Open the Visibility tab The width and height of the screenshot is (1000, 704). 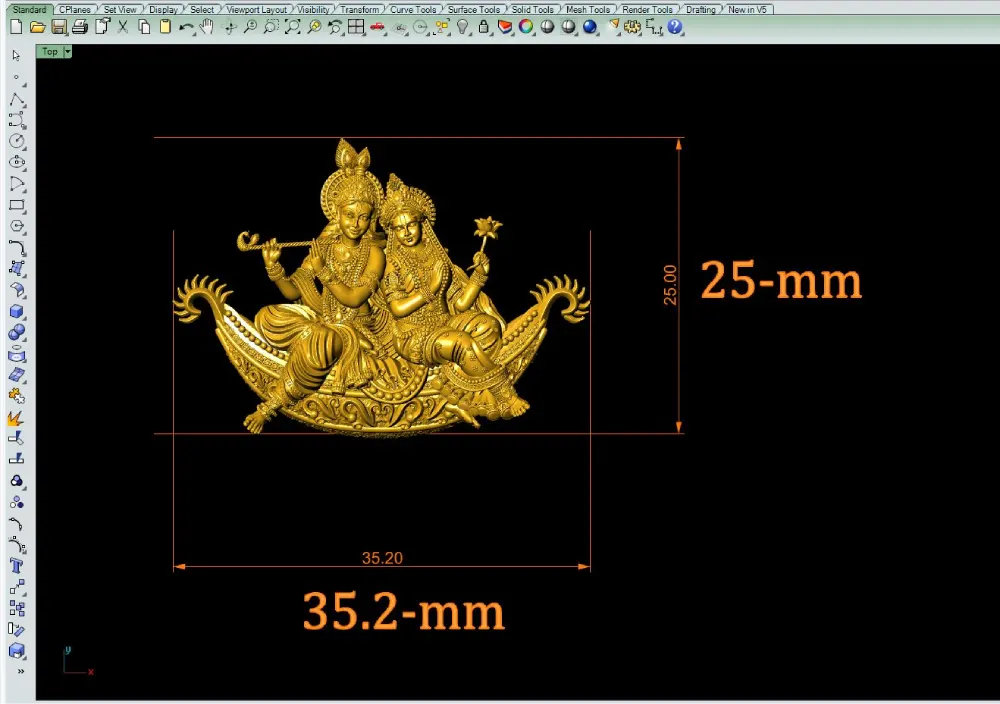pyautogui.click(x=313, y=10)
